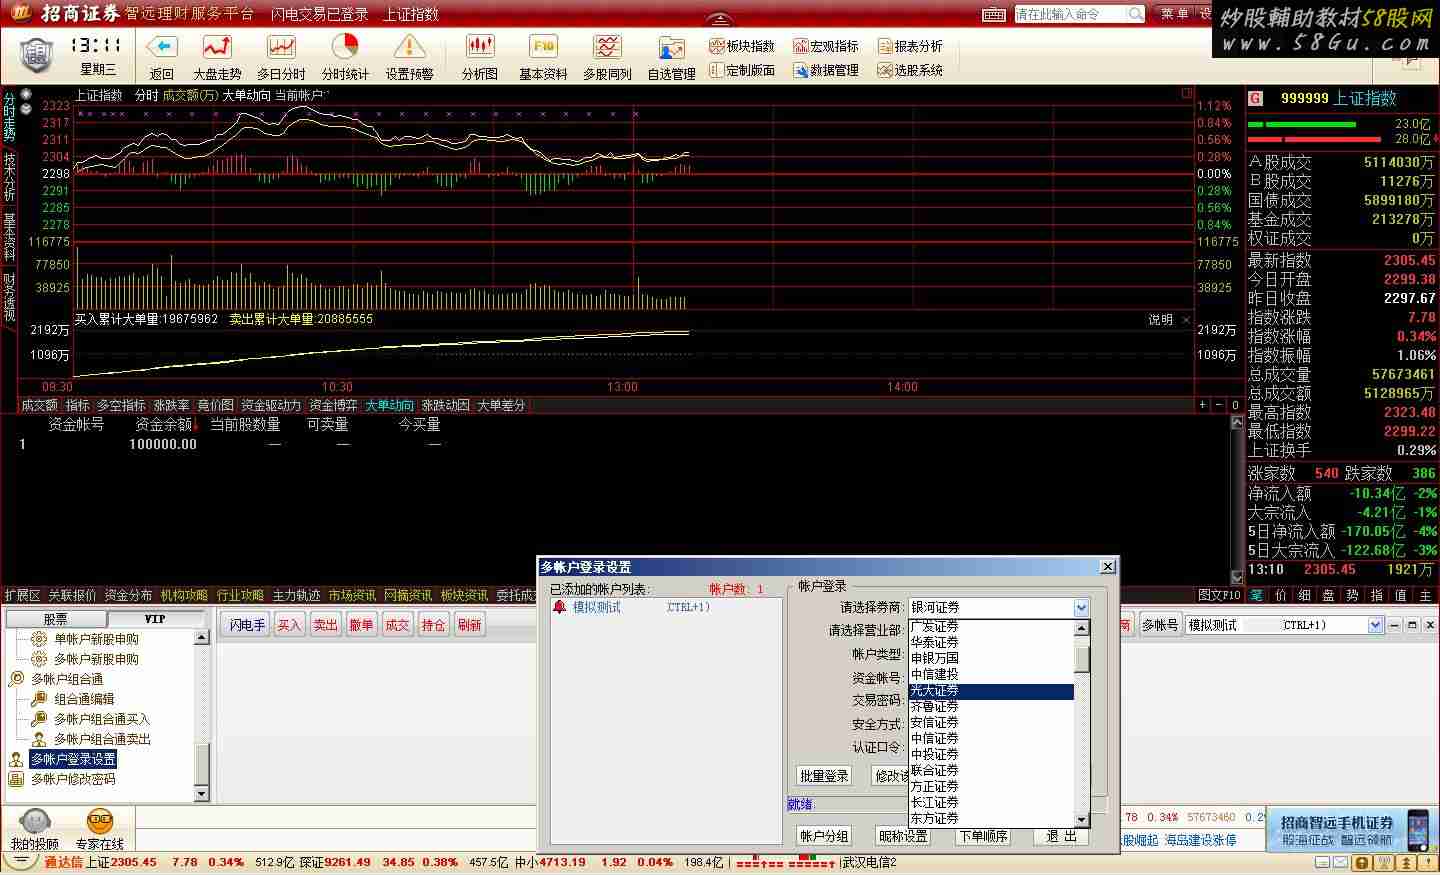Open the 设置预警 warning alert icon

tap(409, 48)
